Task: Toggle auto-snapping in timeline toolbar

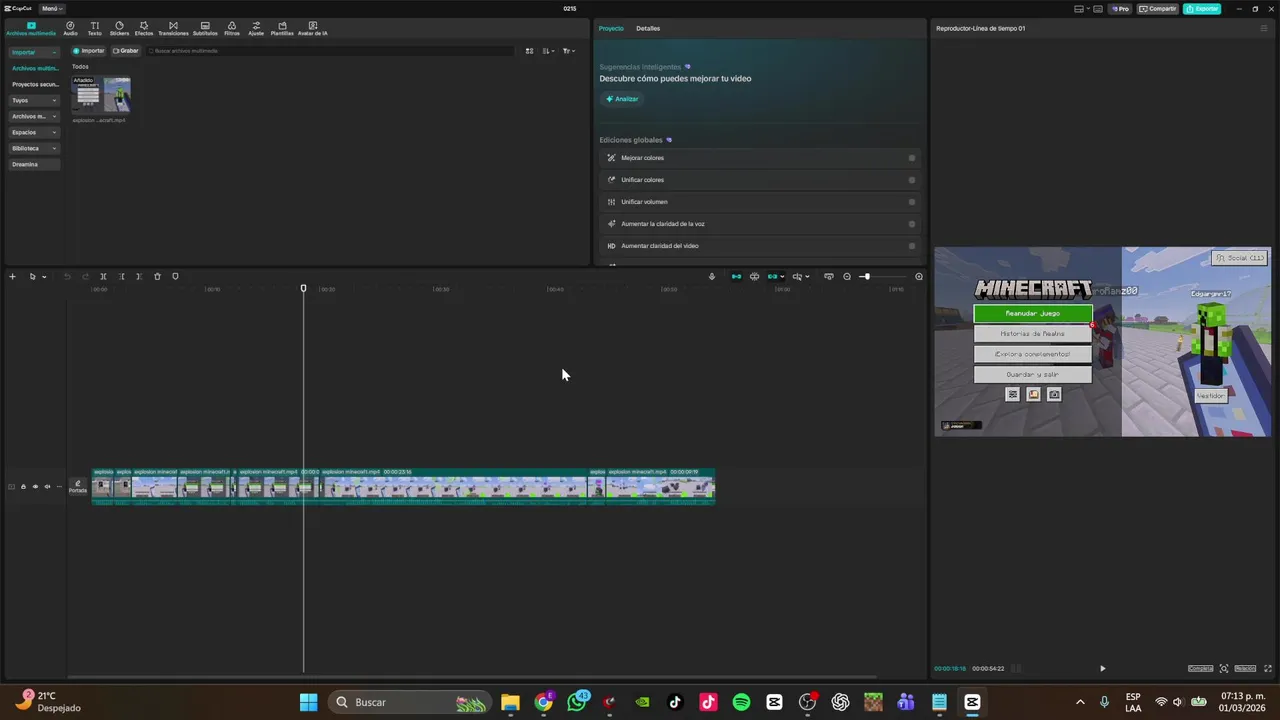Action: (x=754, y=277)
